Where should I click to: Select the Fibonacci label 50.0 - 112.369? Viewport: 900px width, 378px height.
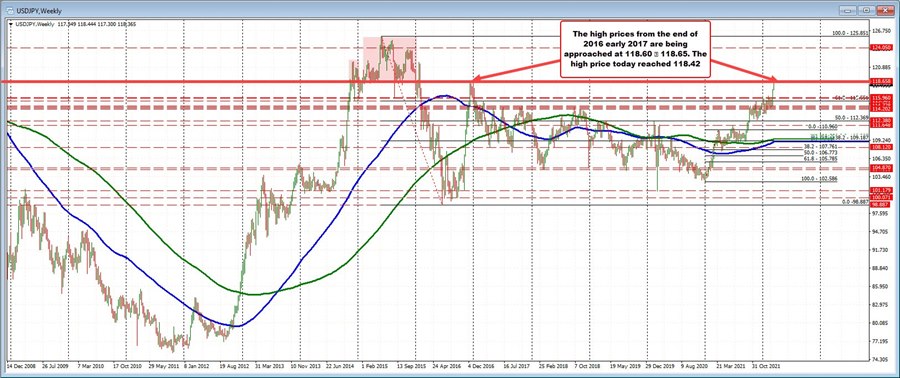coord(852,118)
